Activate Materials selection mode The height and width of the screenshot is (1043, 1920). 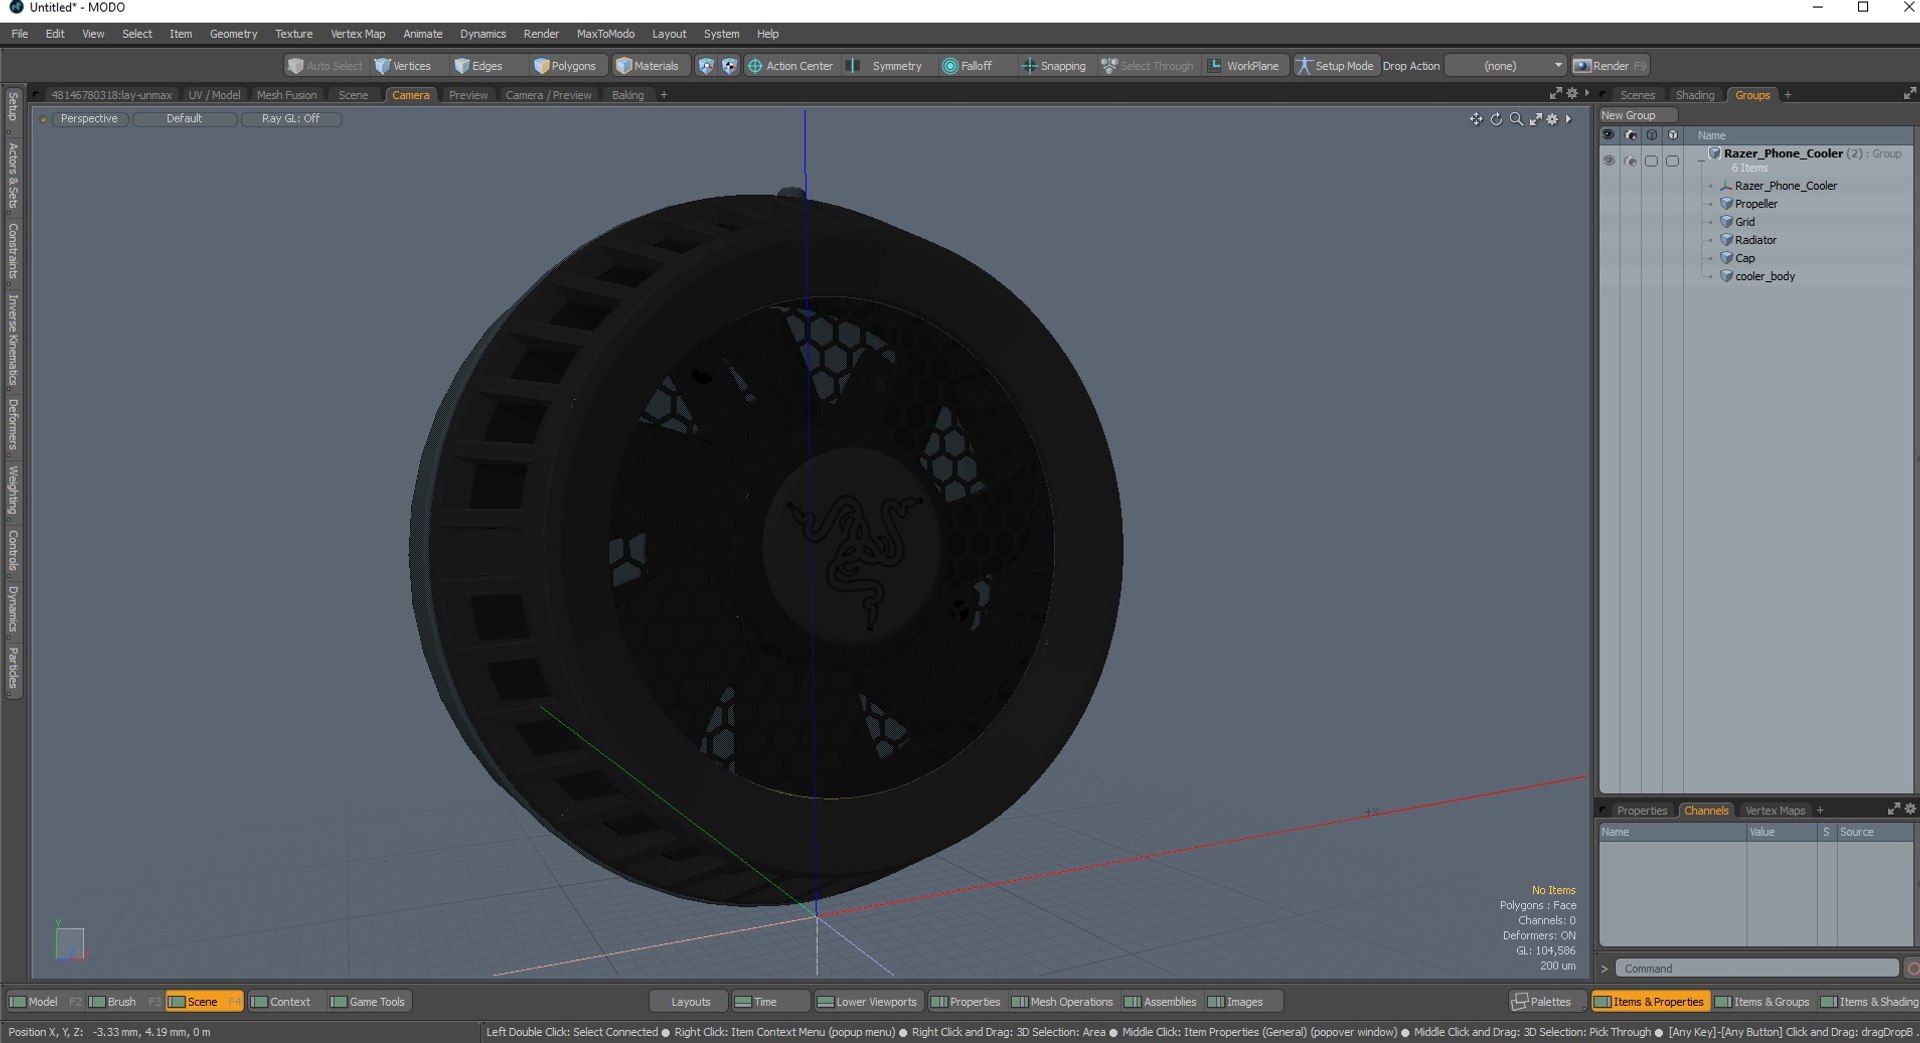(647, 66)
